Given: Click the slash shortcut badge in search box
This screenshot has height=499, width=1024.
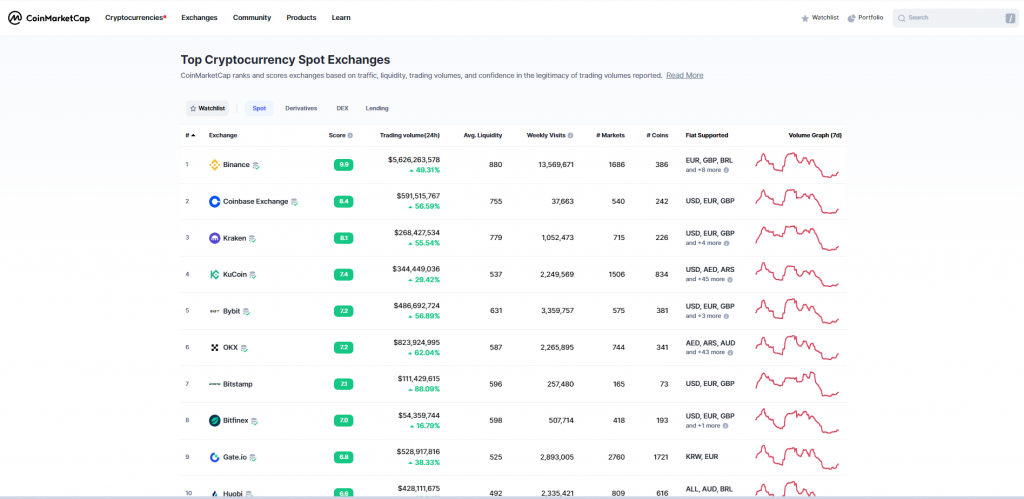Looking at the screenshot, I should (1010, 18).
